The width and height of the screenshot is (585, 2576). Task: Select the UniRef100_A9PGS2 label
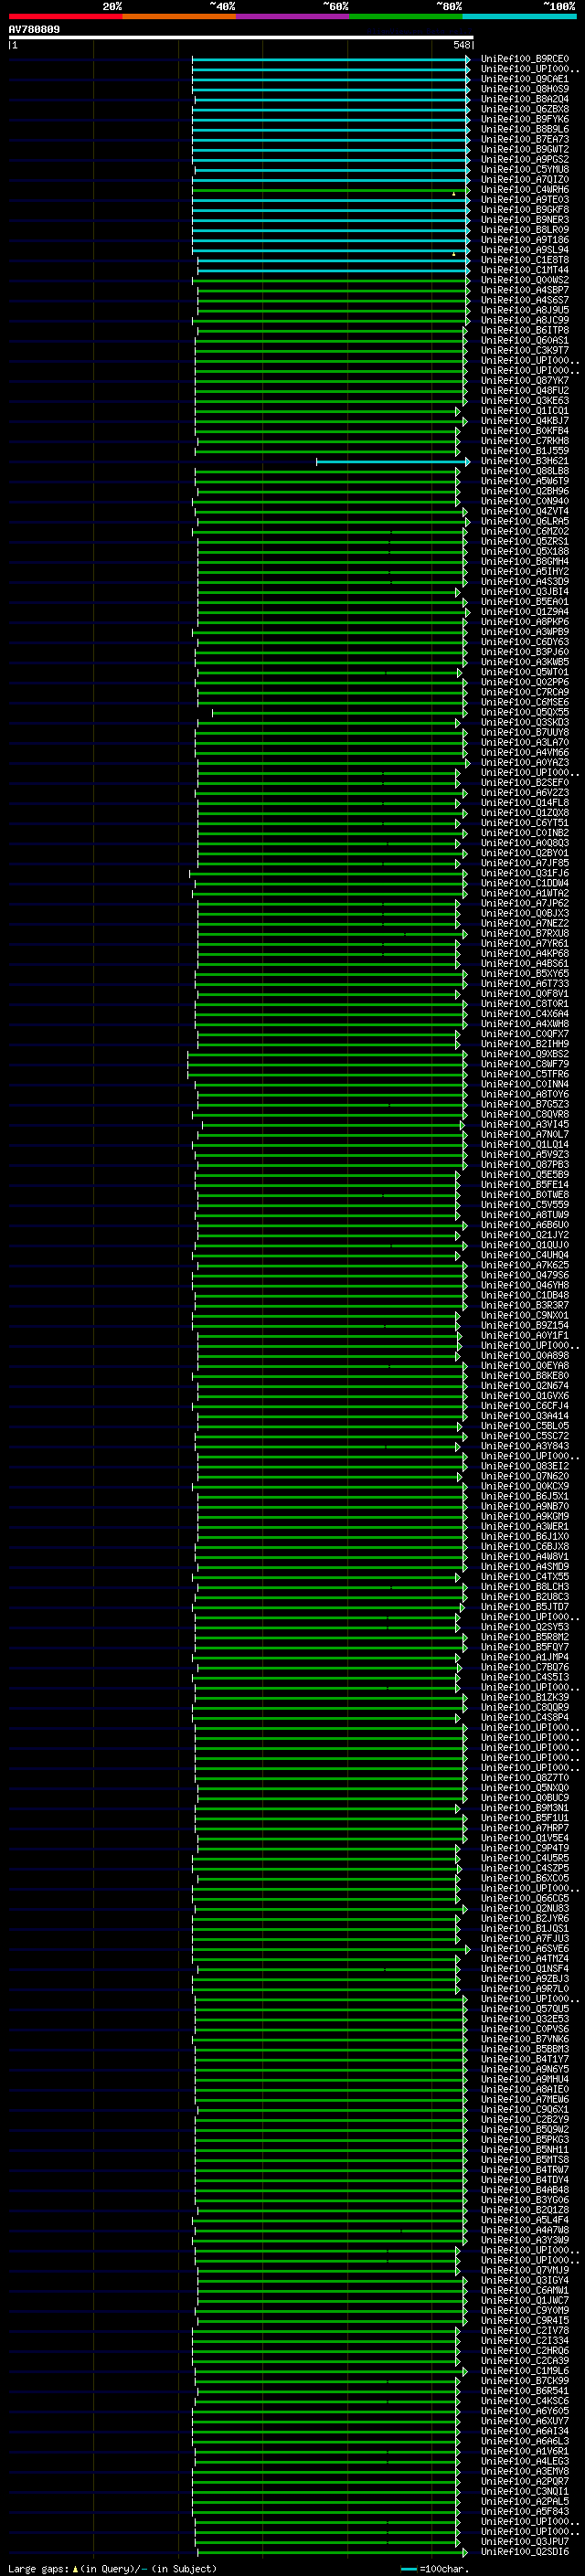coord(524,159)
